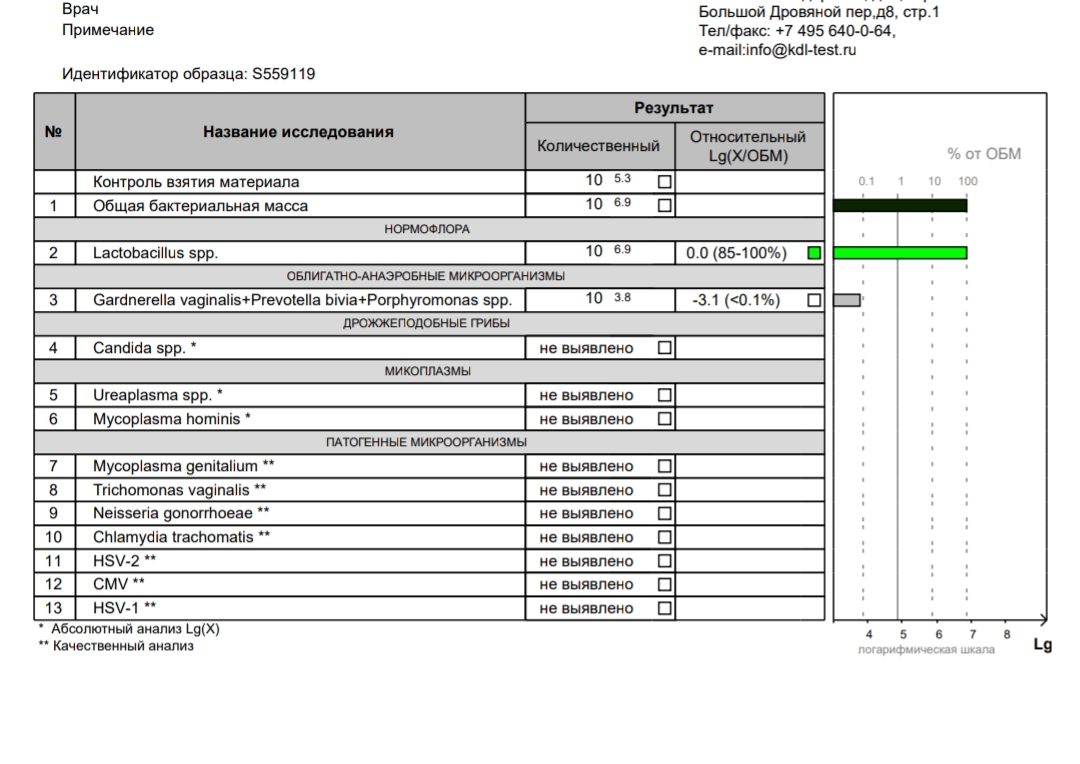The width and height of the screenshot is (1080, 764).
Task: Check the box beside Общая бактериальная масса
Action: point(665,205)
